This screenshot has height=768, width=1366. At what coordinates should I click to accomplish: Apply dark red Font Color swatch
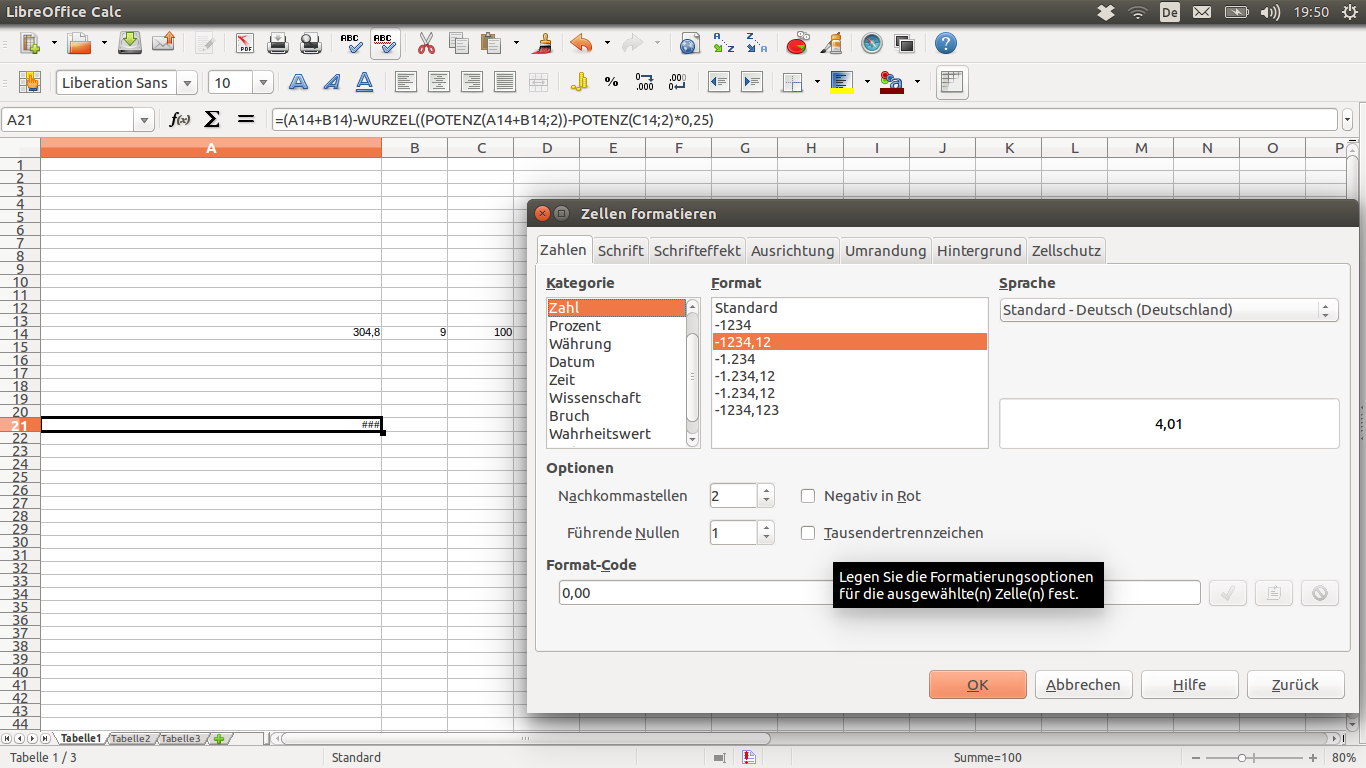[892, 83]
